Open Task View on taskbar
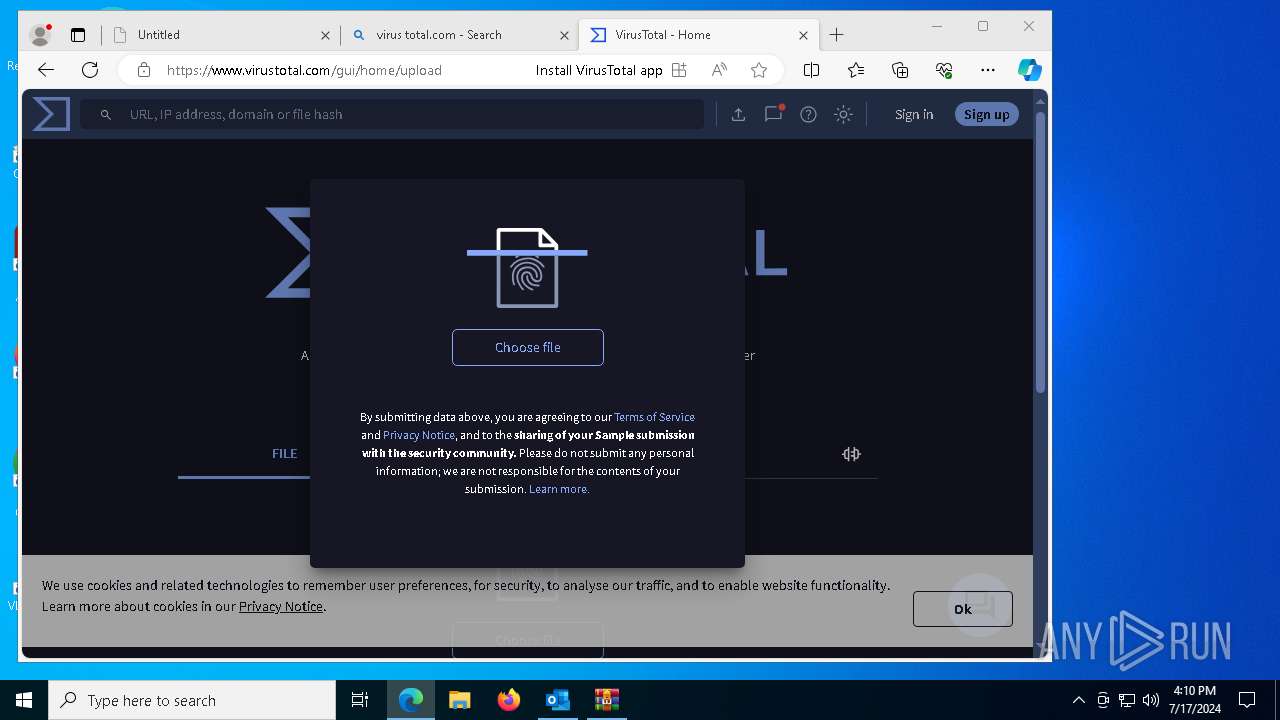1280x720 pixels. click(x=360, y=700)
